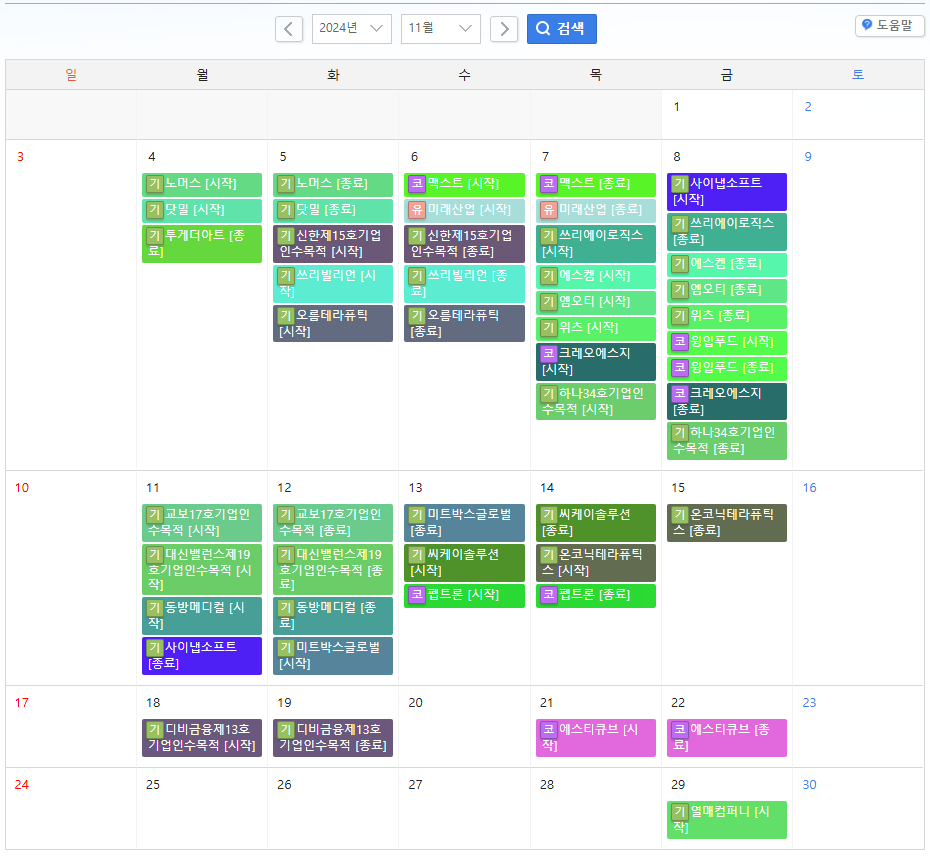Open the 쓰리빌리언 [시작] event

[x=333, y=284]
